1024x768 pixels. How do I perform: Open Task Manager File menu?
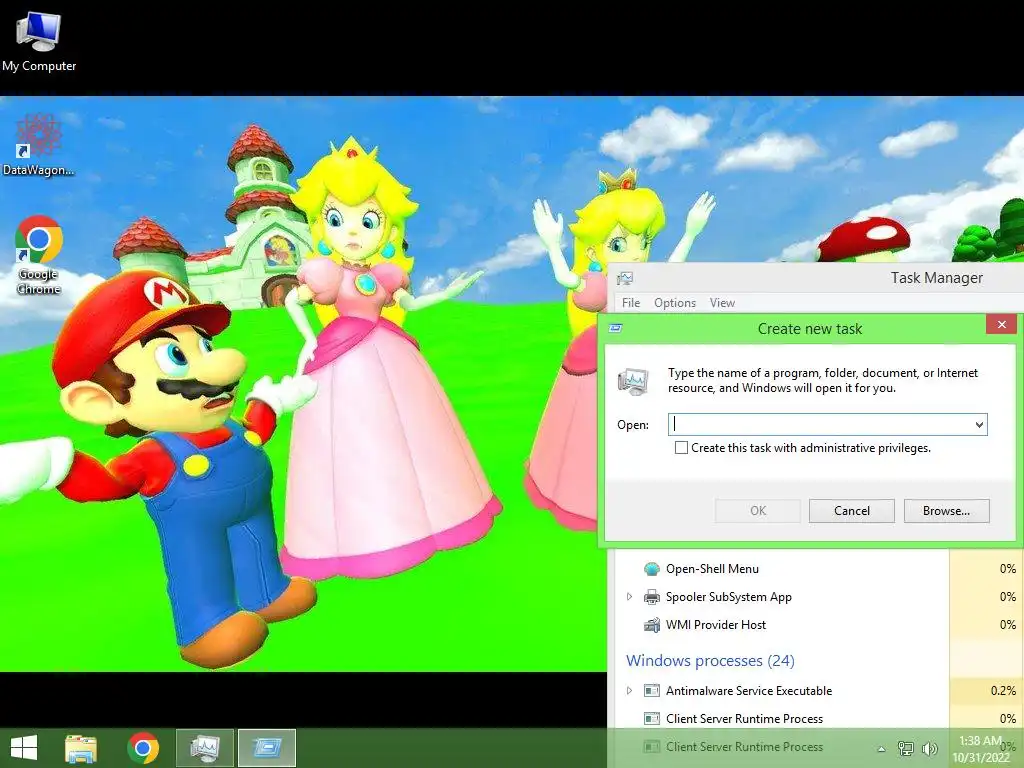click(x=631, y=303)
